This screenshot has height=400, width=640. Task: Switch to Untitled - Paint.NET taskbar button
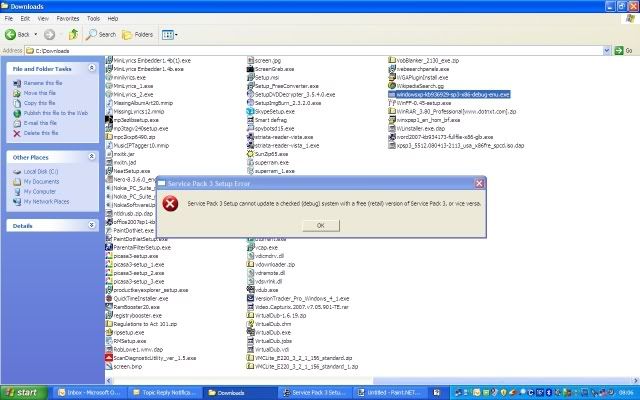pos(390,393)
